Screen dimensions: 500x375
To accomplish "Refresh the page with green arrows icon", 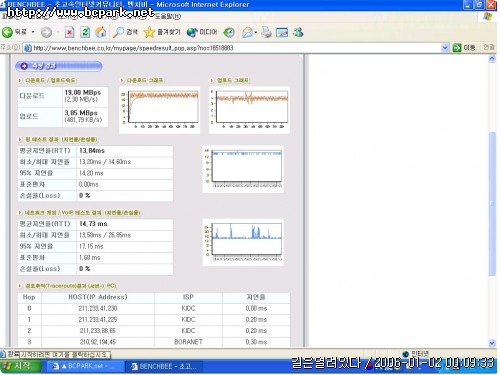I will [x=85, y=32].
